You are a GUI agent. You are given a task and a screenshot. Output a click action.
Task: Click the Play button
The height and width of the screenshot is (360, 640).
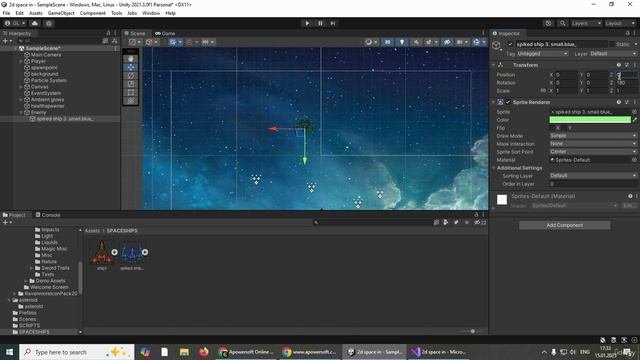307,23
